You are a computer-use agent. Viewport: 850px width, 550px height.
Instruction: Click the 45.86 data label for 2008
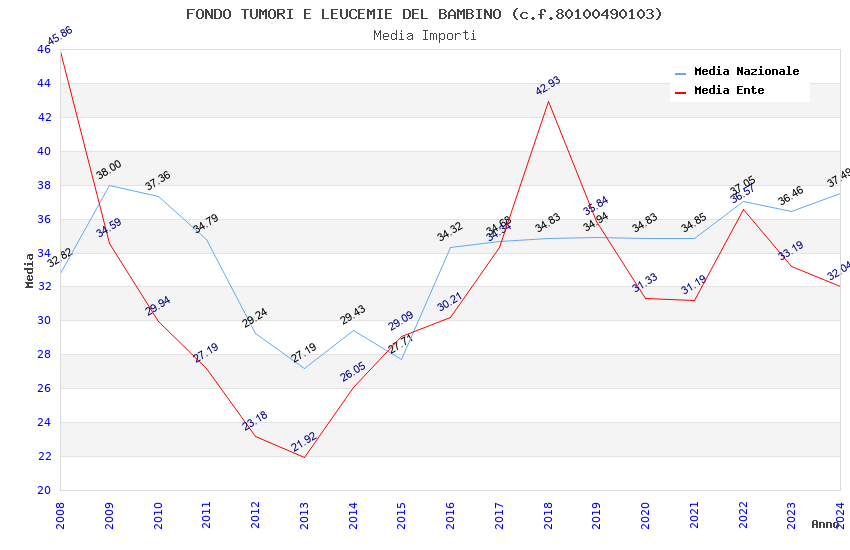(60, 36)
